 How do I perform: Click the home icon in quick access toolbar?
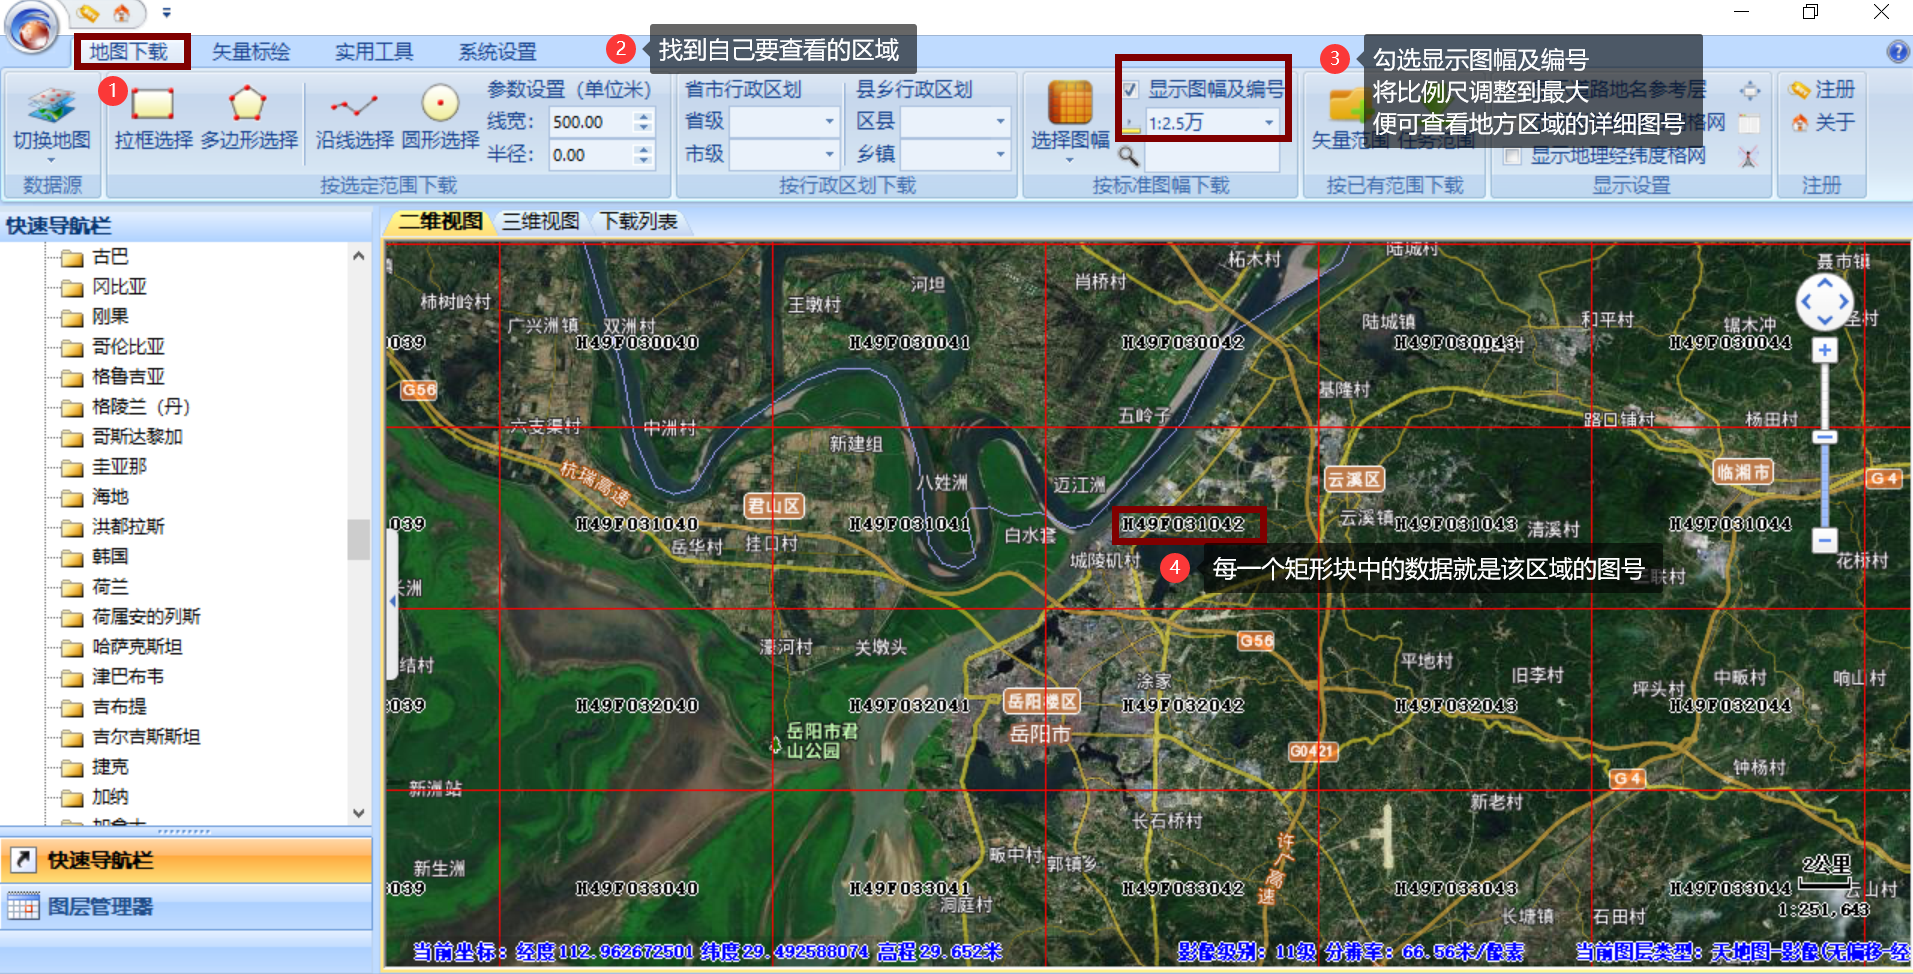tap(121, 13)
